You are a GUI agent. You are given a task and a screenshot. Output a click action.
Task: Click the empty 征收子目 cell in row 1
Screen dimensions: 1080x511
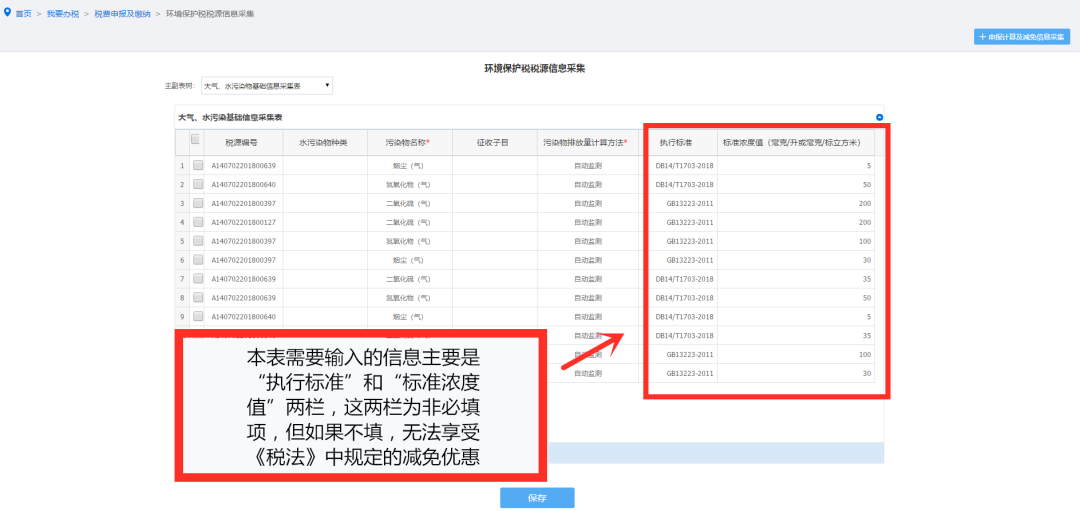pos(493,165)
